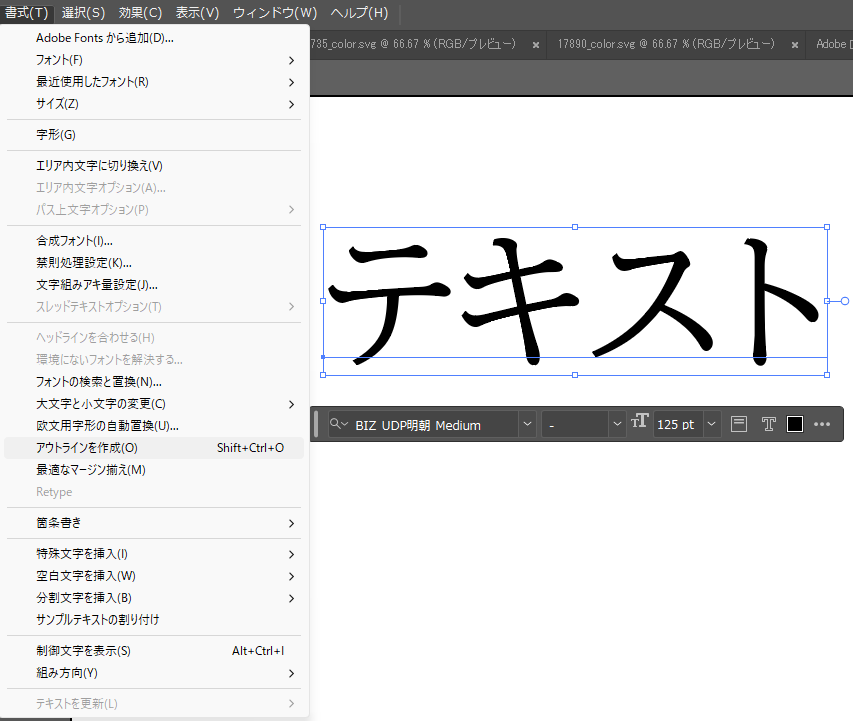853x721 pixels.
Task: Open more options via three-dots icon
Action: point(822,424)
